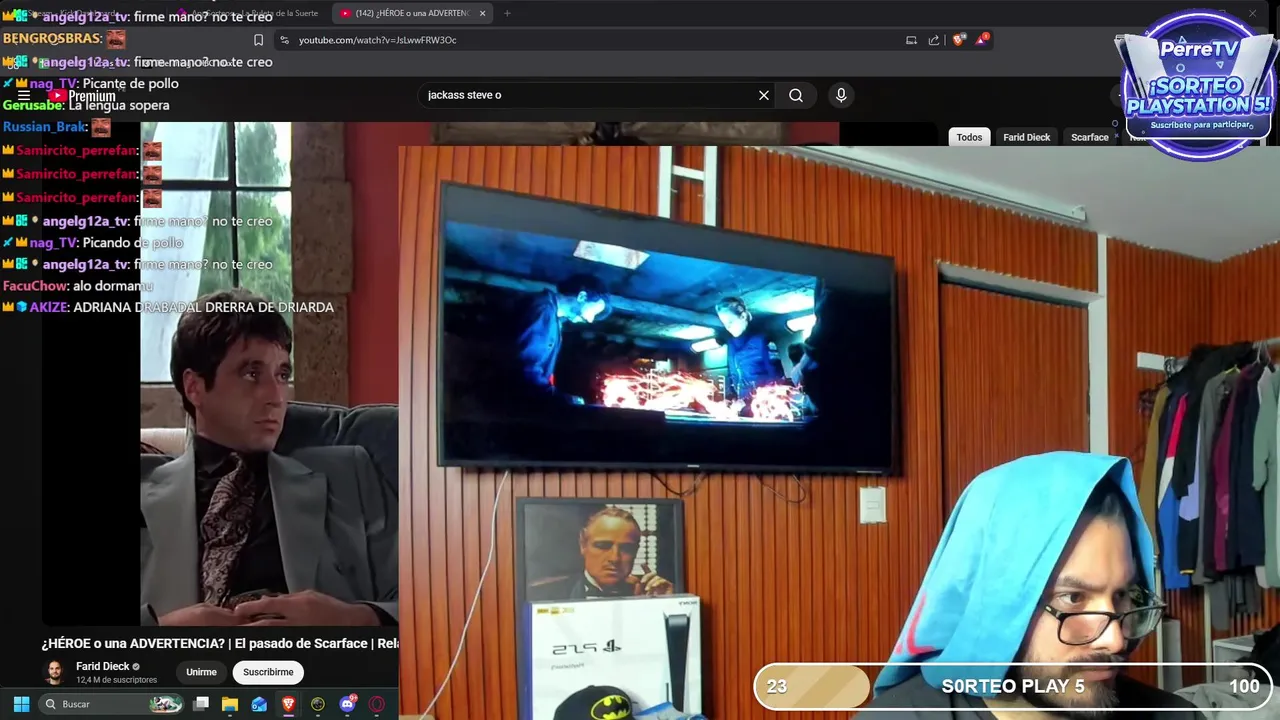Image resolution: width=1280 pixels, height=720 pixels.
Task: Start voice search with the microphone icon
Action: 841,95
